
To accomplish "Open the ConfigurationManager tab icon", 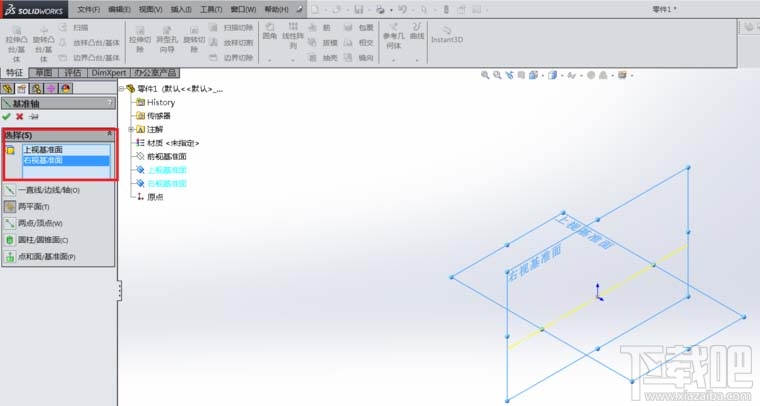I will coord(36,89).
